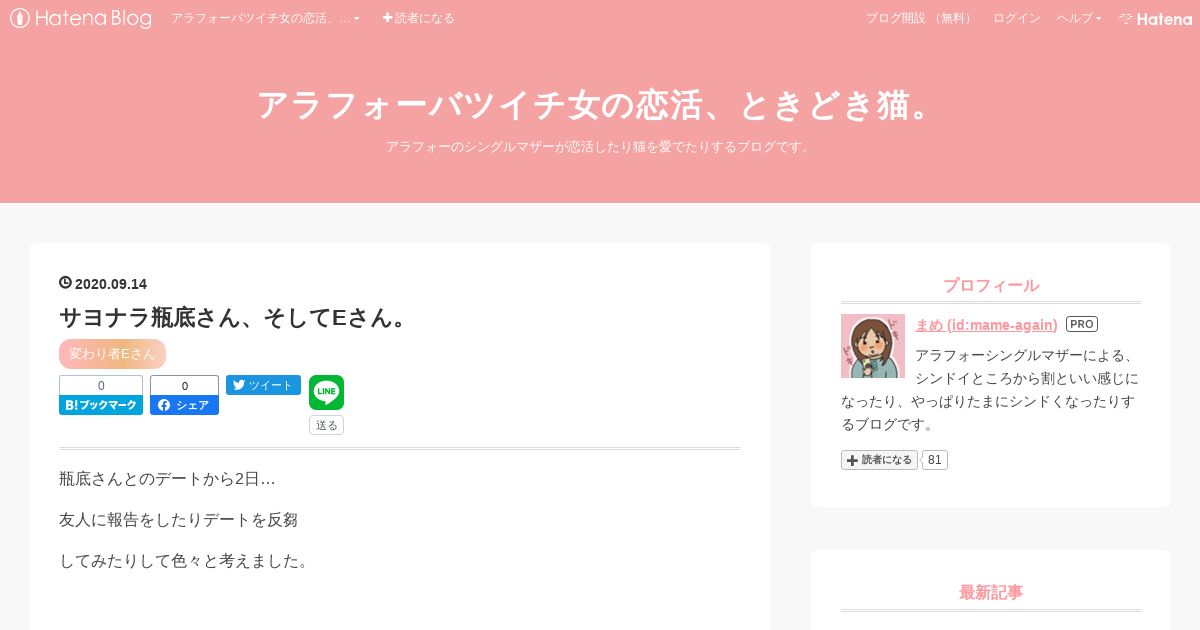Subscribe using the 読者になる button in the profile
Viewport: 1200px width, 630px height.
pyautogui.click(x=879, y=460)
